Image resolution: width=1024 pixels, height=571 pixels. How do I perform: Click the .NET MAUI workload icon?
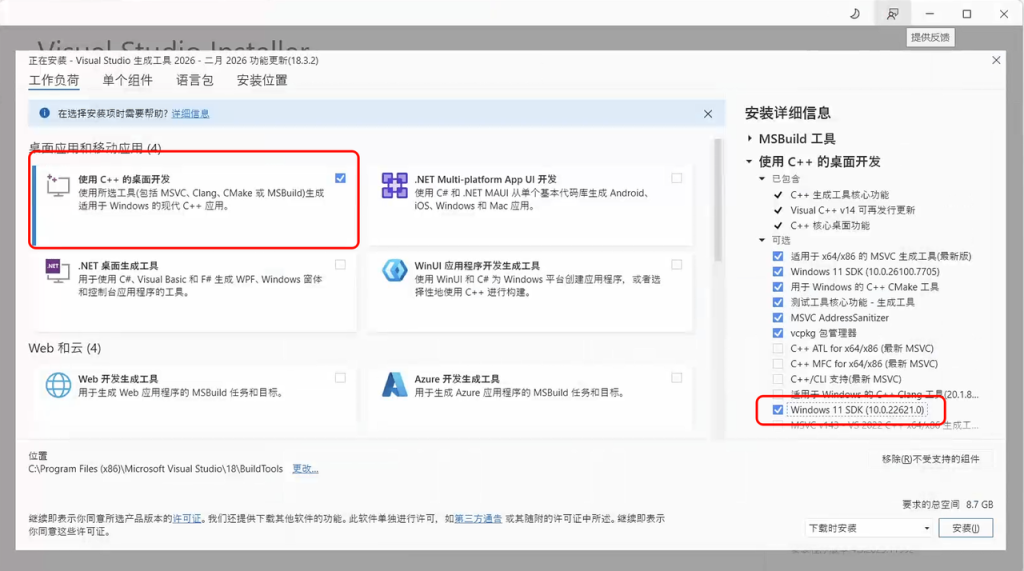click(394, 186)
